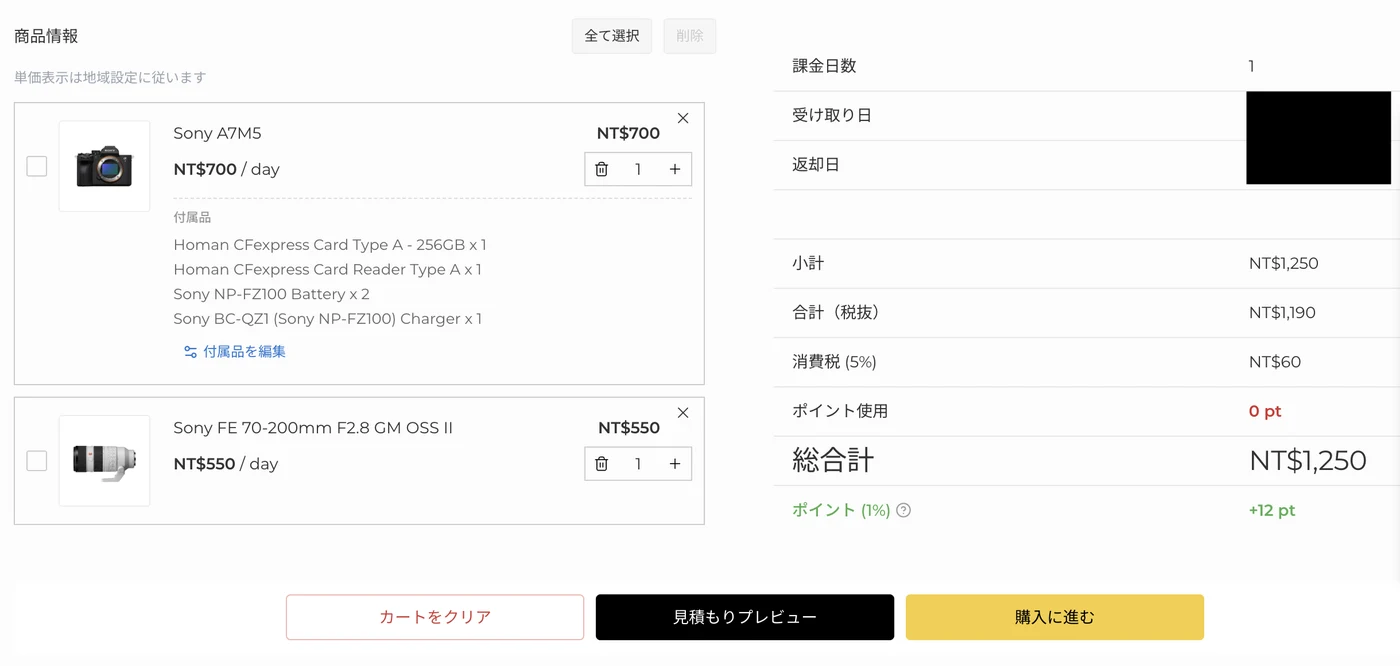Click the Sony A7M5 product title

click(x=217, y=133)
